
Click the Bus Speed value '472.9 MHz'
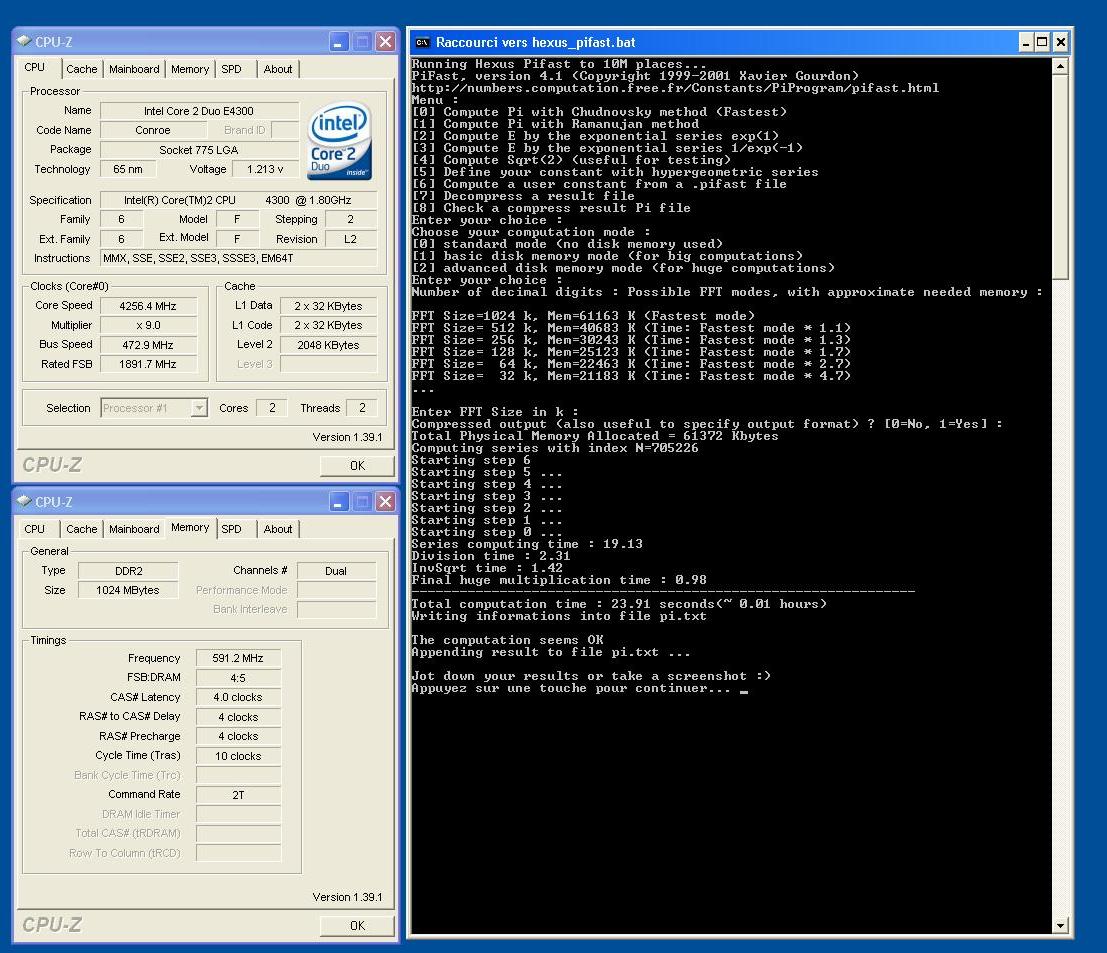pyautogui.click(x=148, y=345)
